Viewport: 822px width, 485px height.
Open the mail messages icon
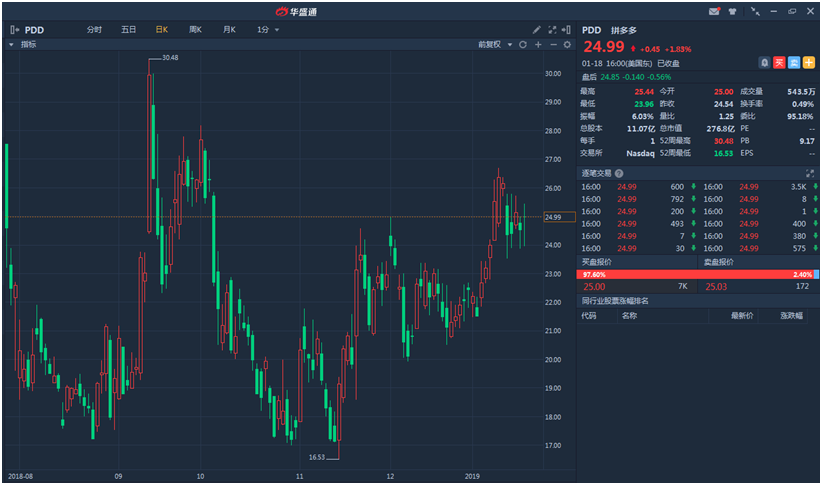pos(714,11)
